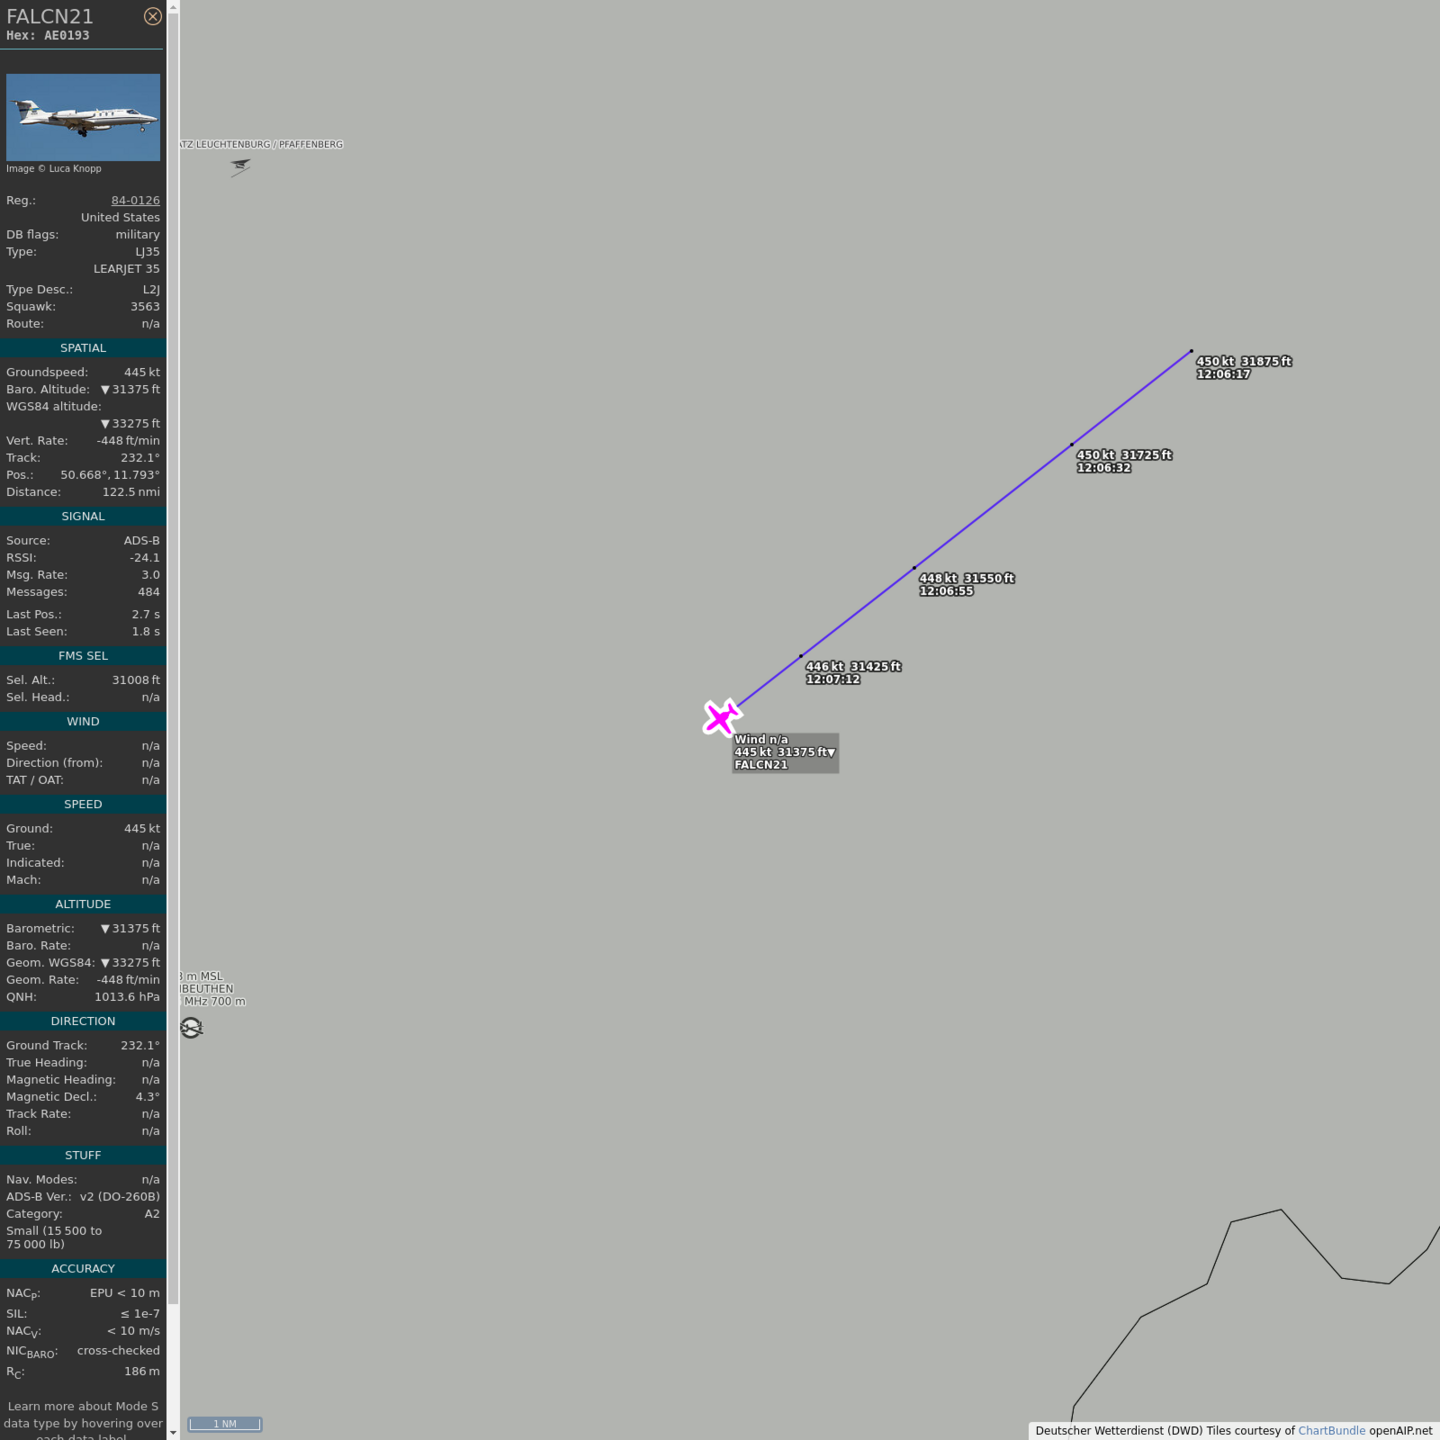
Task: Open the Learjet aircraft photo thumbnail
Action: point(83,117)
